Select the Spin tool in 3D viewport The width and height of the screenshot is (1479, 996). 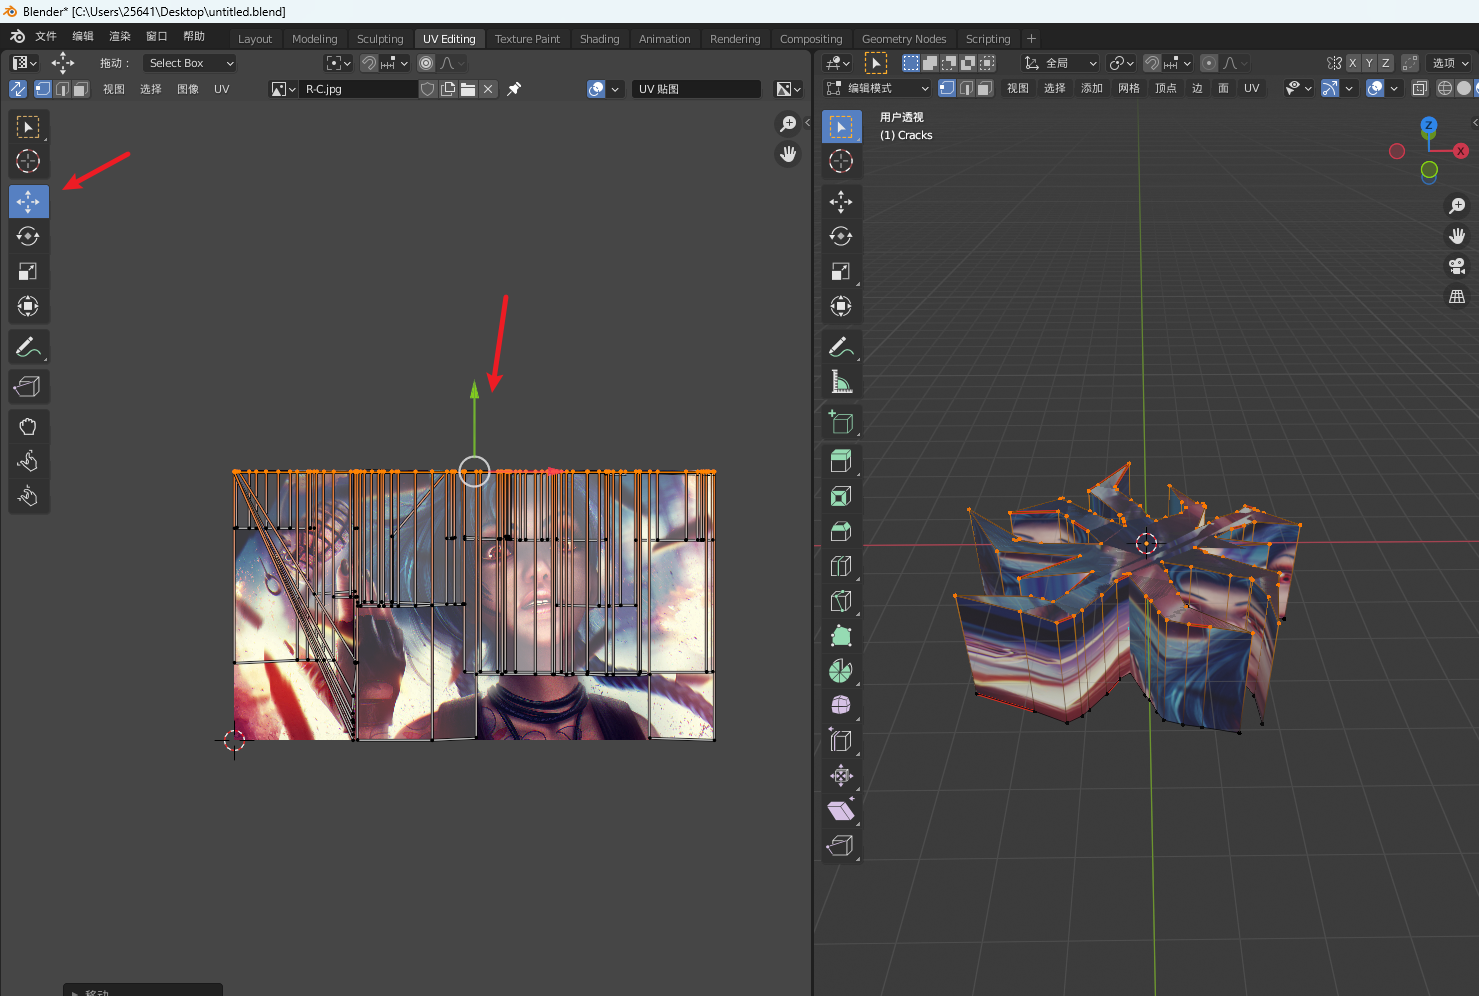(x=841, y=671)
